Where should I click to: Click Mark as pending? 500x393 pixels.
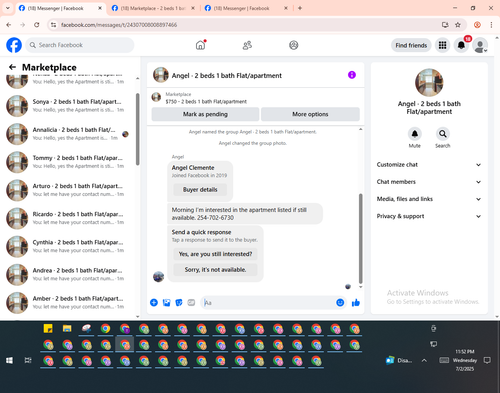coord(205,114)
